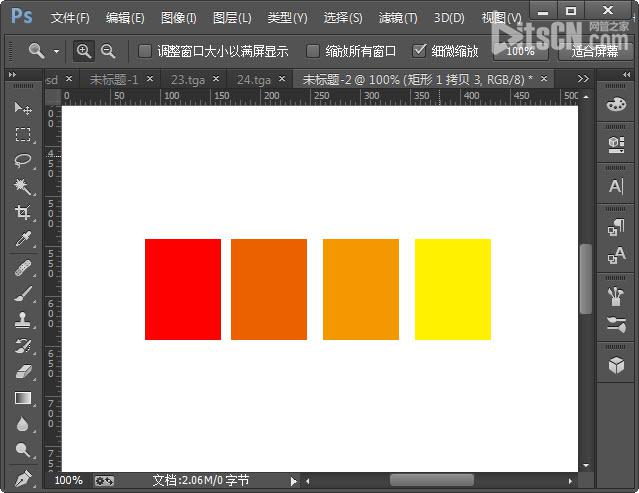Select the Blur droplet tool
This screenshot has height=493, width=639.
point(23,424)
